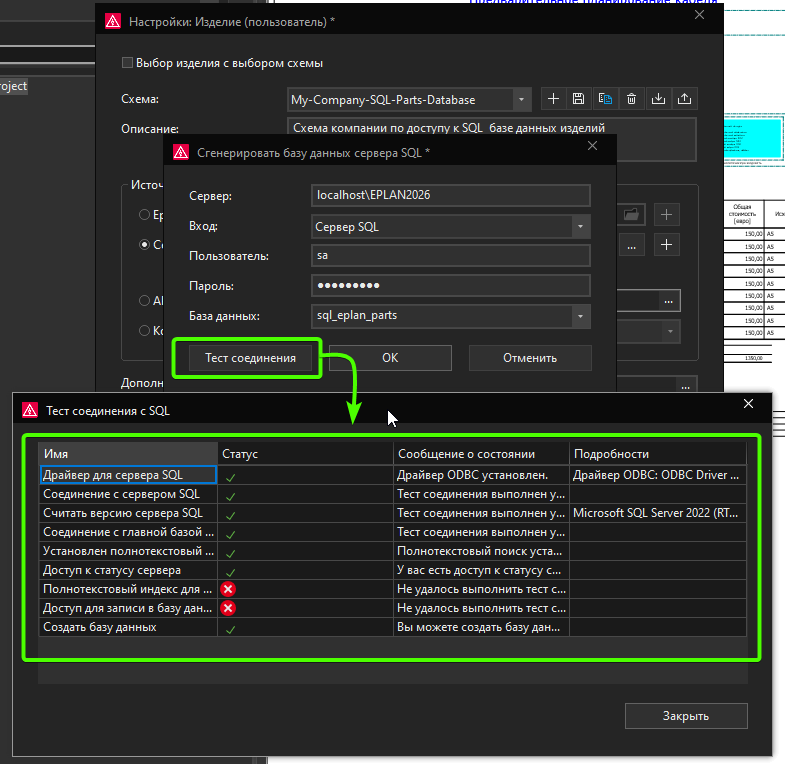
Task: Open the Вход login type dropdown
Action: pos(580,227)
